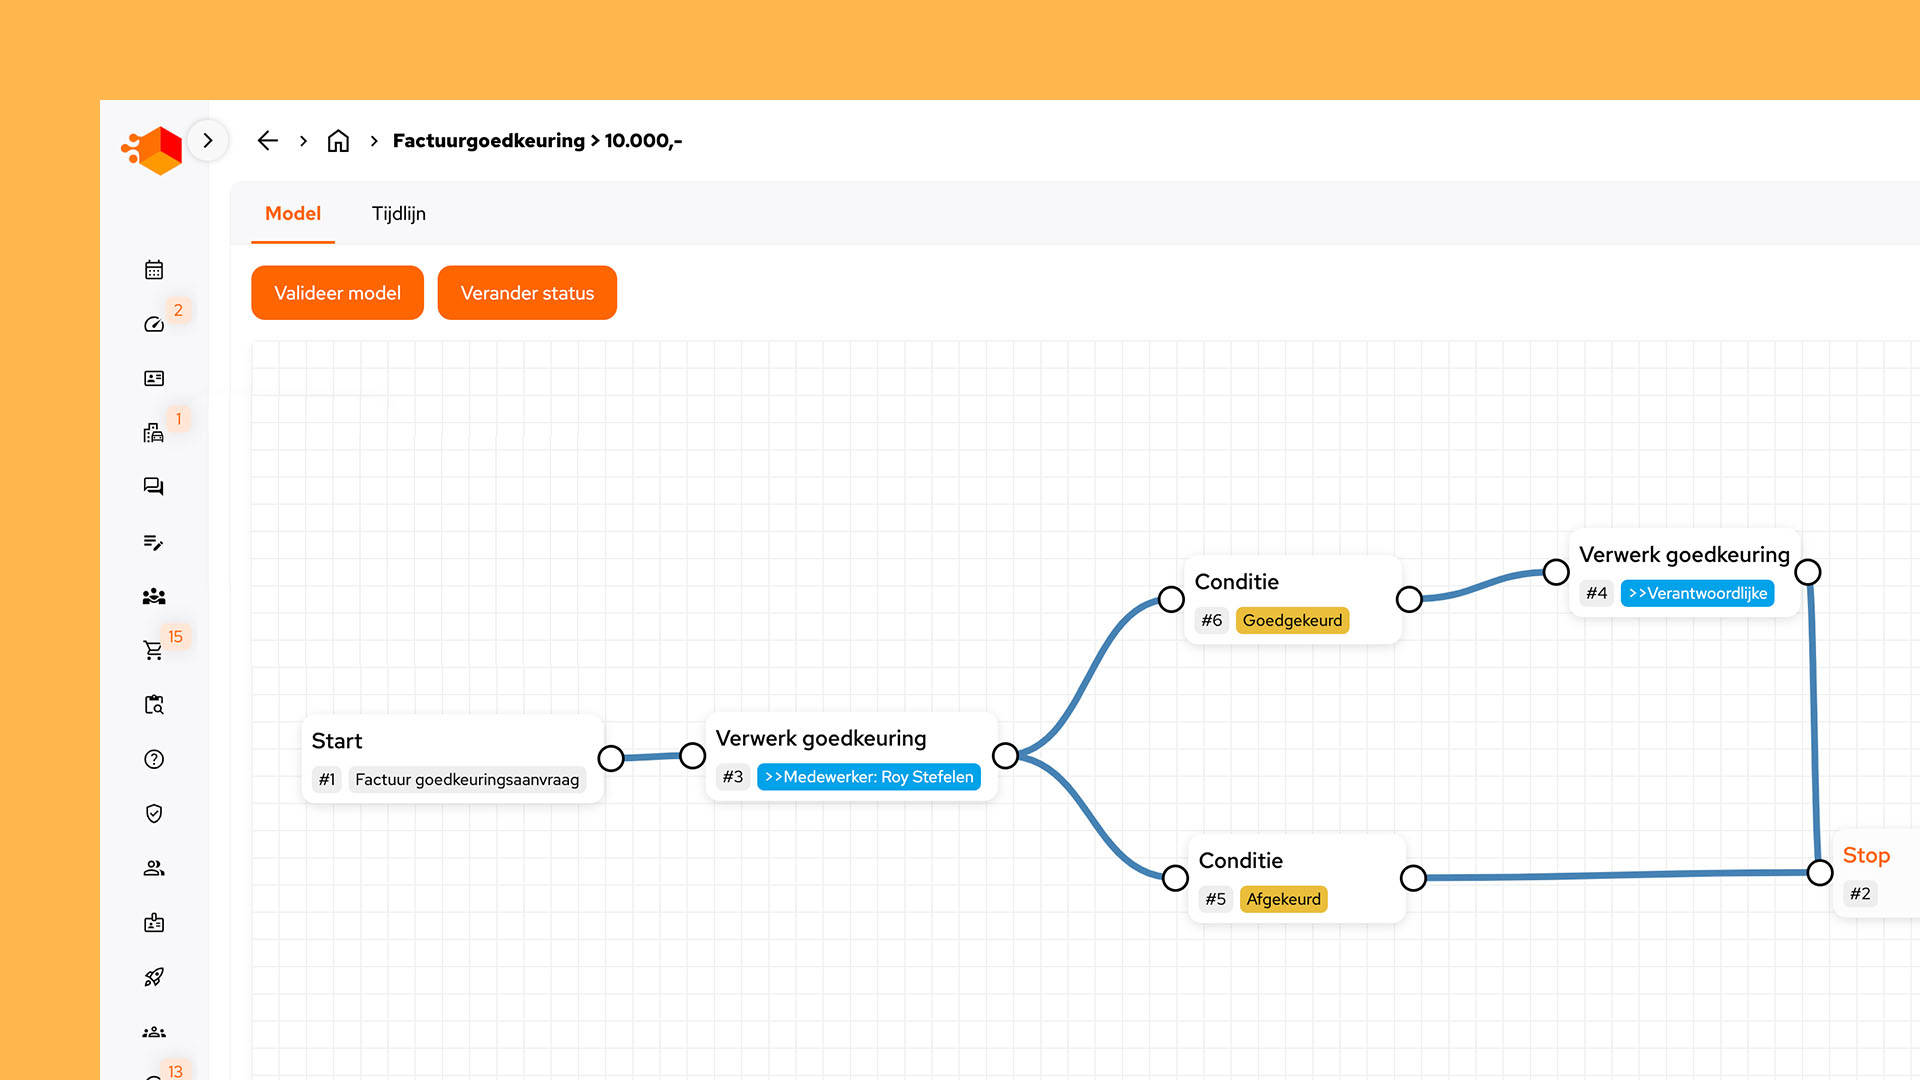Open the calendar icon in sidebar

coord(154,270)
